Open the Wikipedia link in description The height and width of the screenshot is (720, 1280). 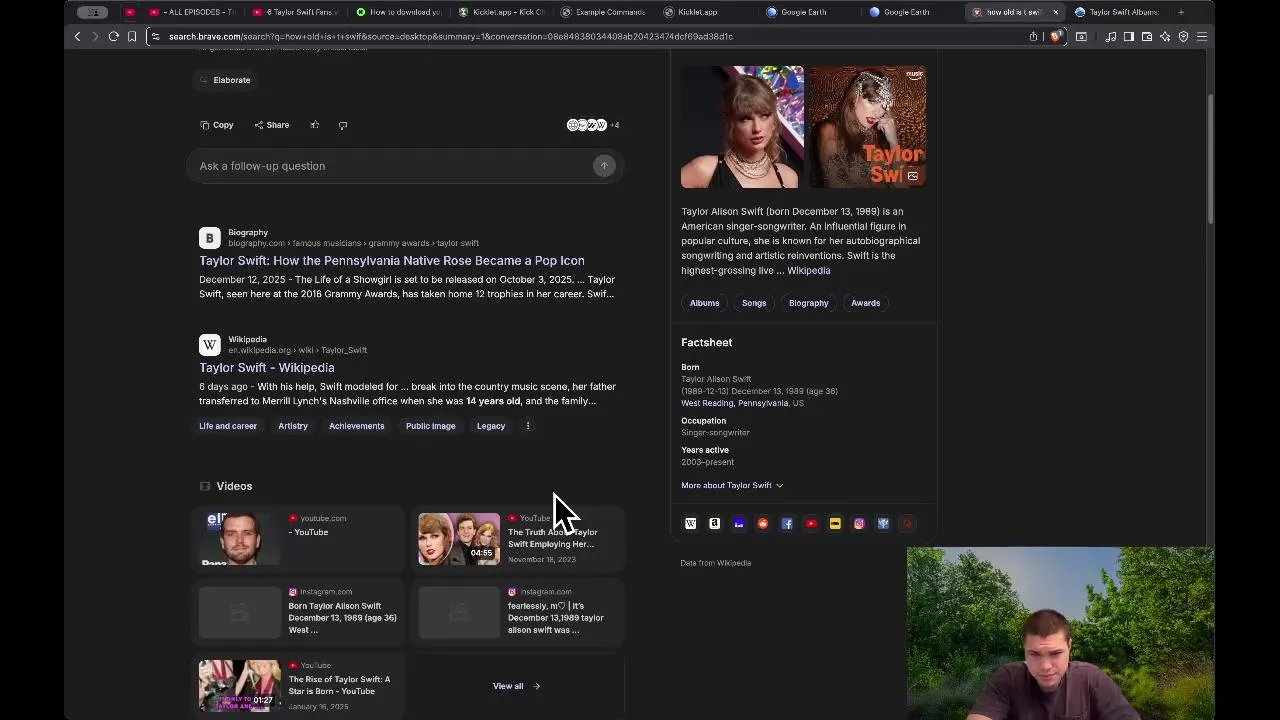coord(809,270)
